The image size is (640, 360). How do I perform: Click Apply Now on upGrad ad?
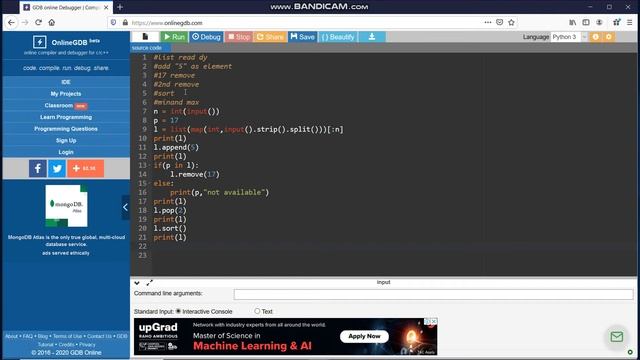coord(364,336)
